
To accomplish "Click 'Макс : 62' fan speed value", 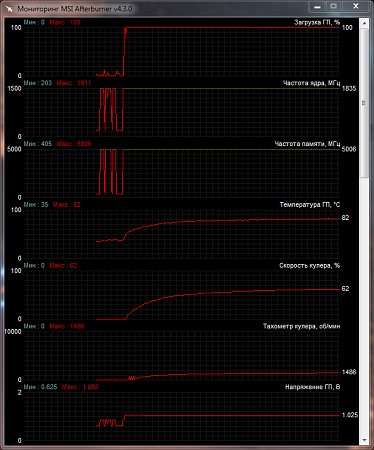I will point(63,265).
